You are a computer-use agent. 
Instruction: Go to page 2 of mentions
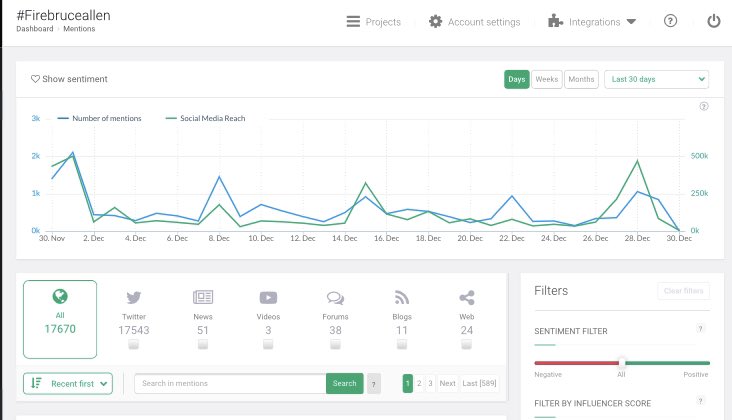(x=419, y=384)
